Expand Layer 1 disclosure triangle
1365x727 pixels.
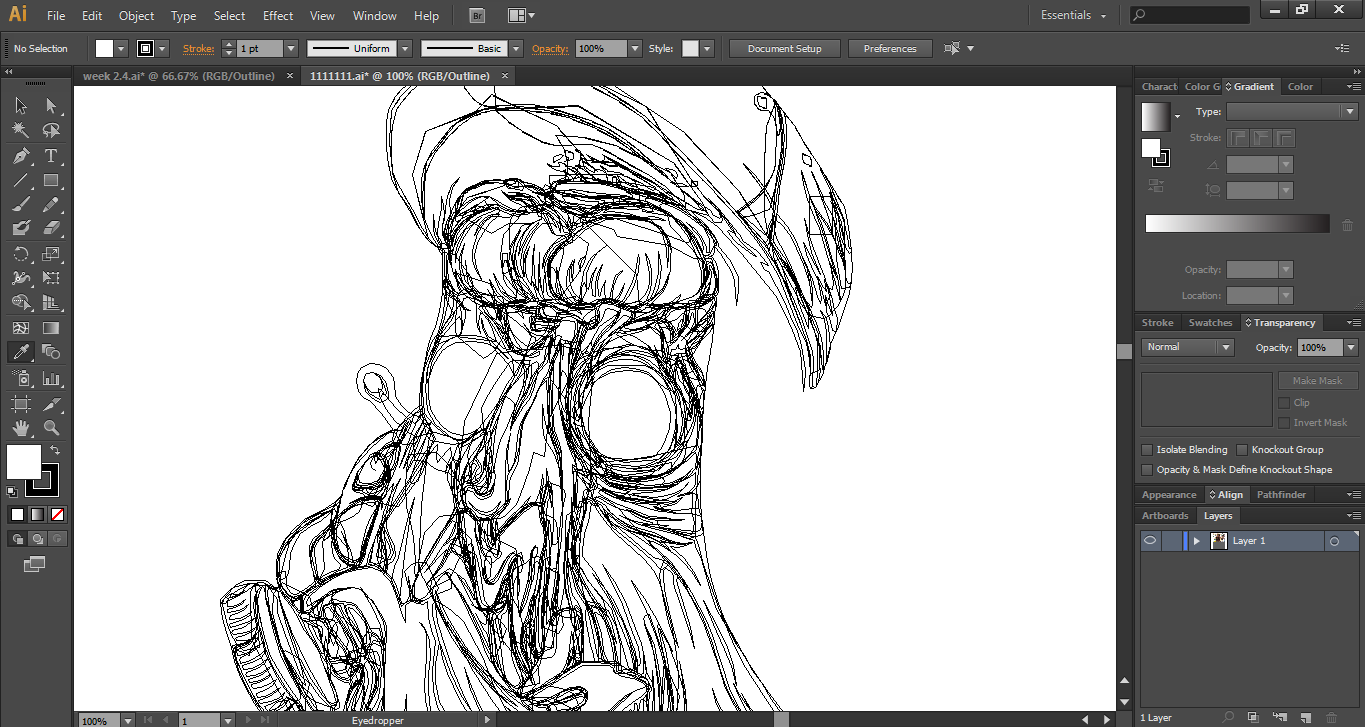point(1196,541)
